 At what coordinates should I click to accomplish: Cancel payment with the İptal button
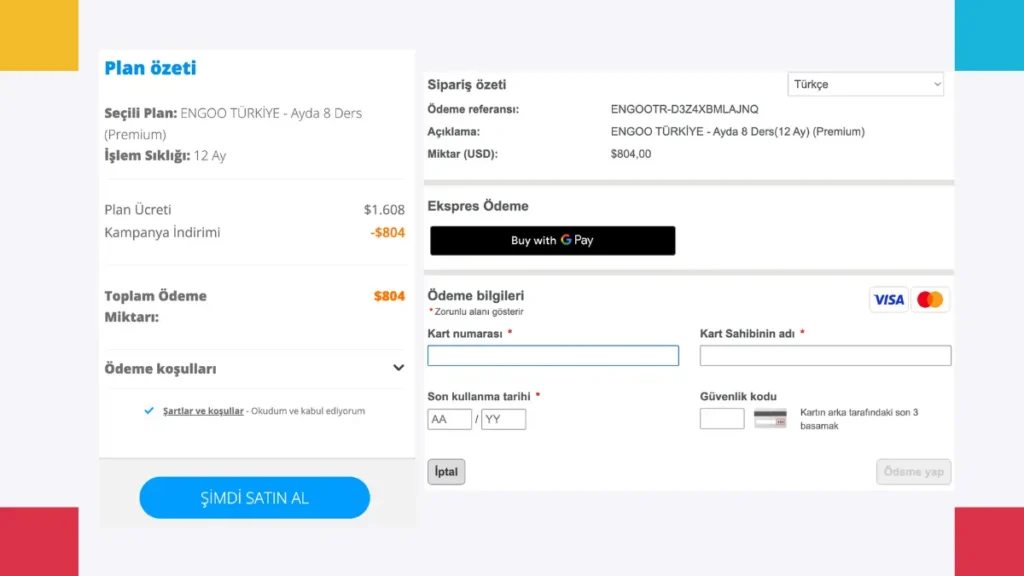click(x=446, y=472)
